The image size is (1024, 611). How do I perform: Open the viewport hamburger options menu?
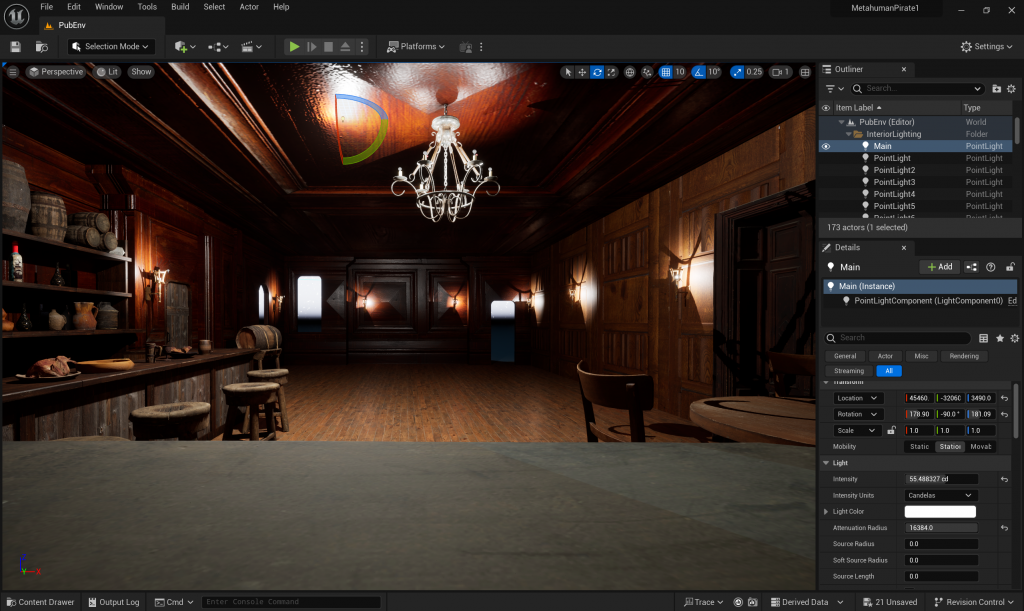coord(13,72)
